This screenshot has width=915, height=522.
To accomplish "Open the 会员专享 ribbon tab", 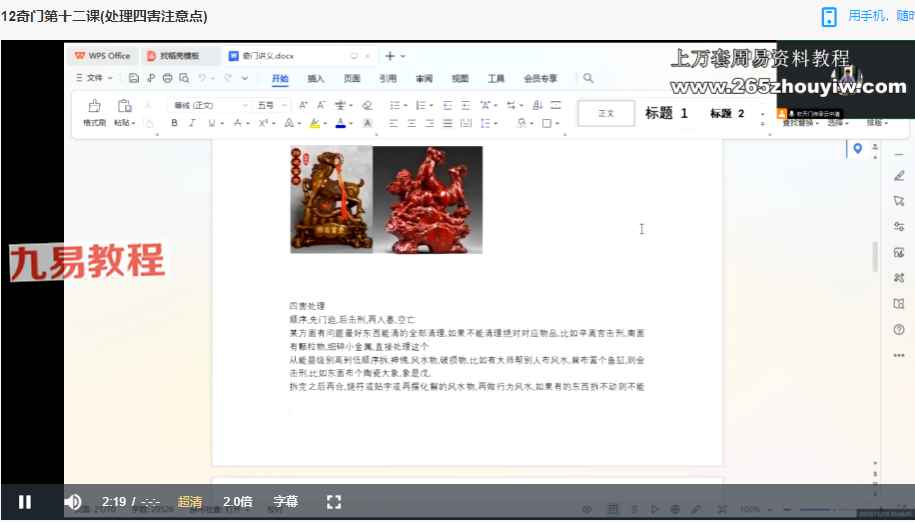I will point(540,78).
